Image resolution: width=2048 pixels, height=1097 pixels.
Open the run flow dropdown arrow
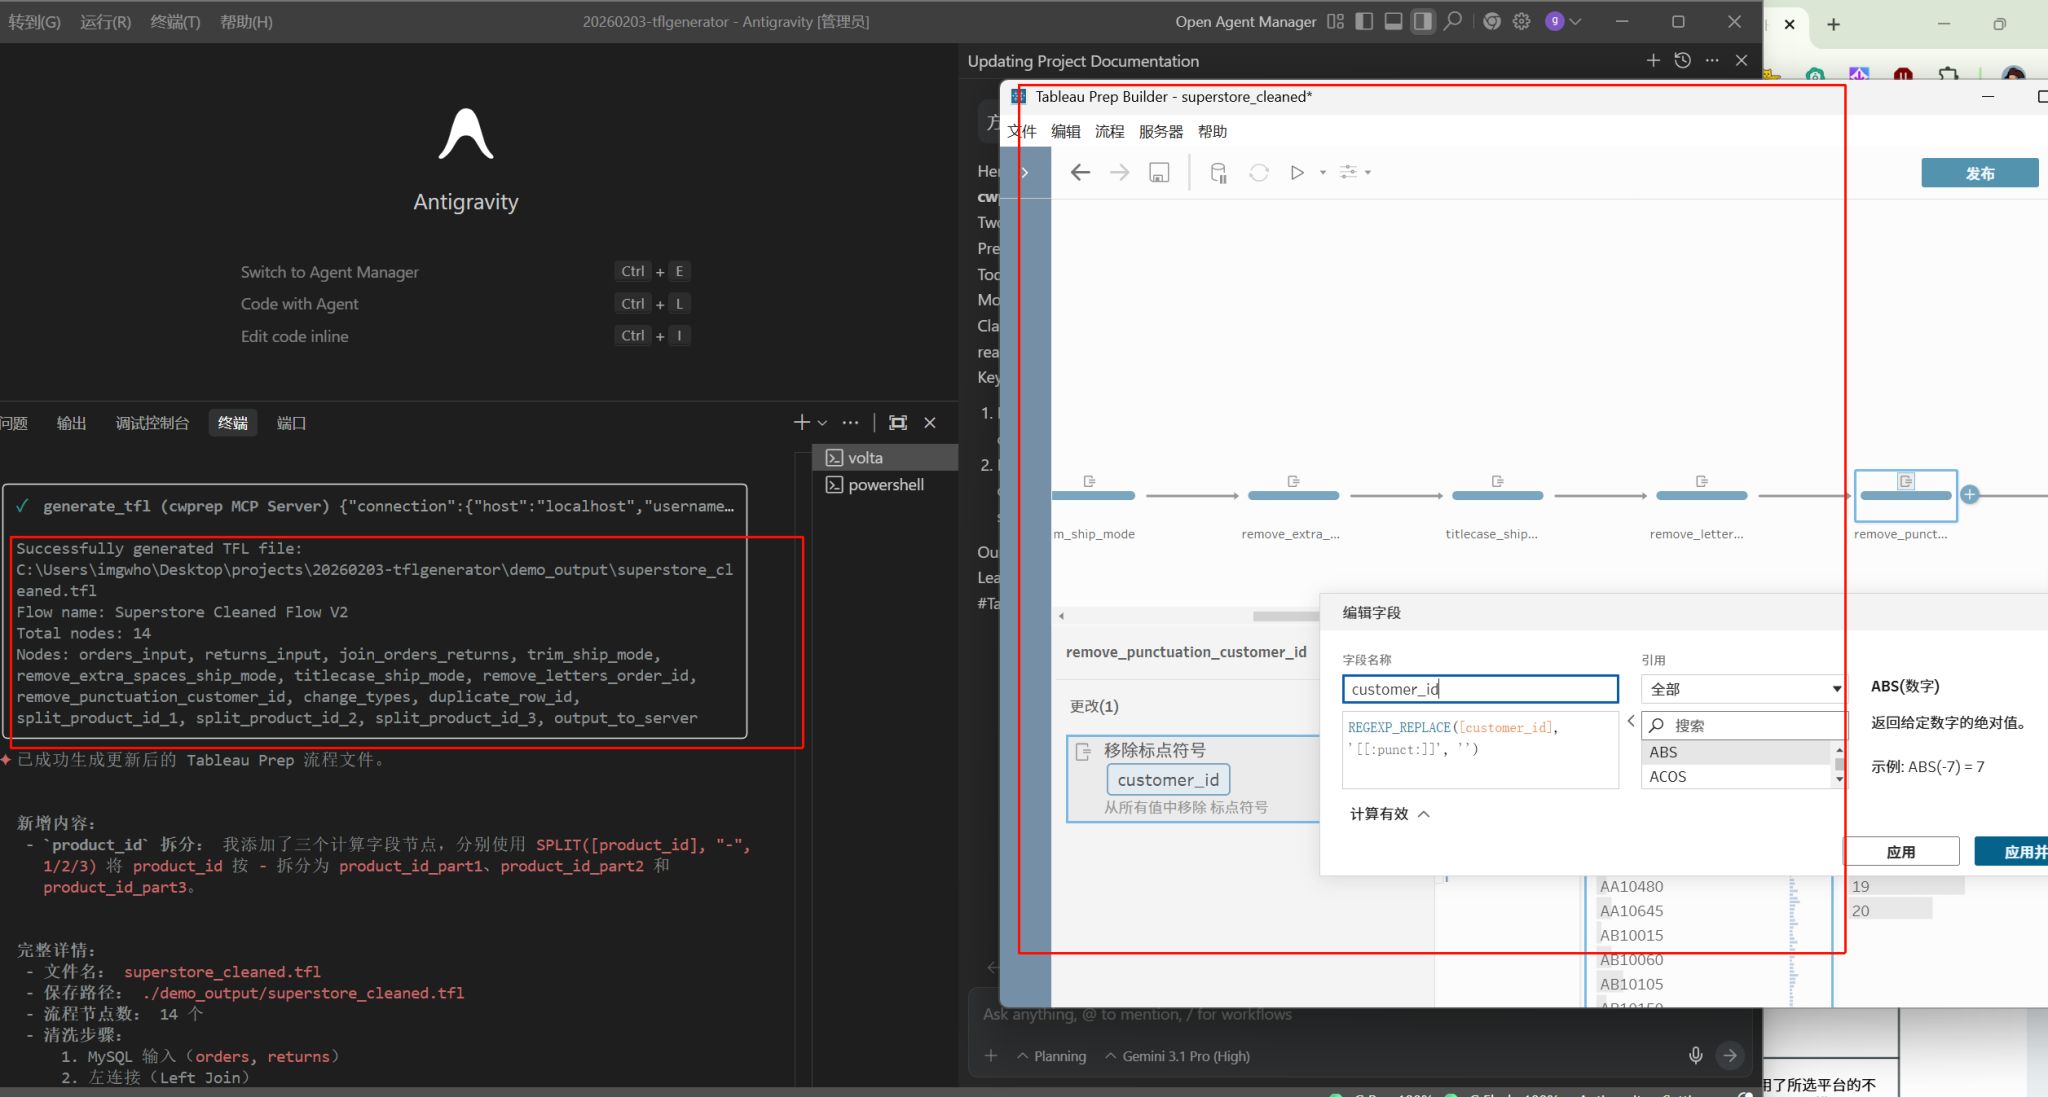click(1323, 173)
